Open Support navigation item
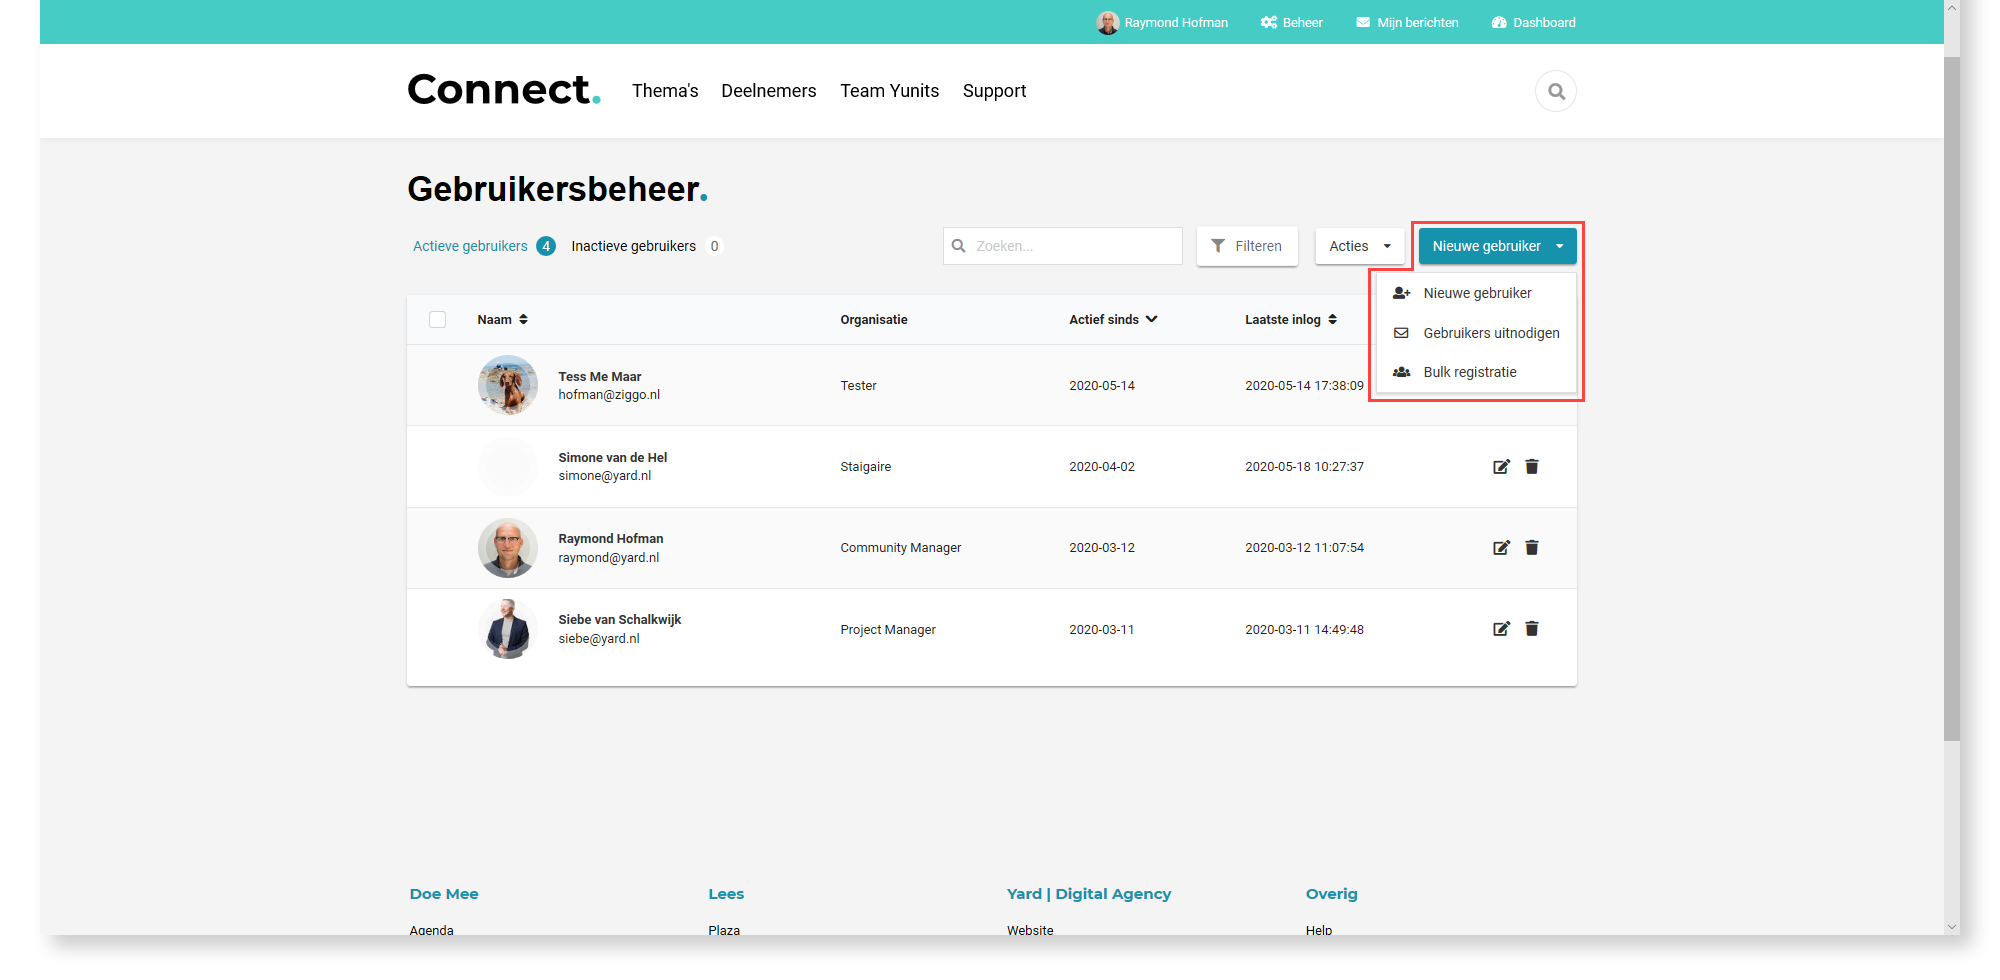Image resolution: width=2000 pixels, height=980 pixels. point(994,91)
